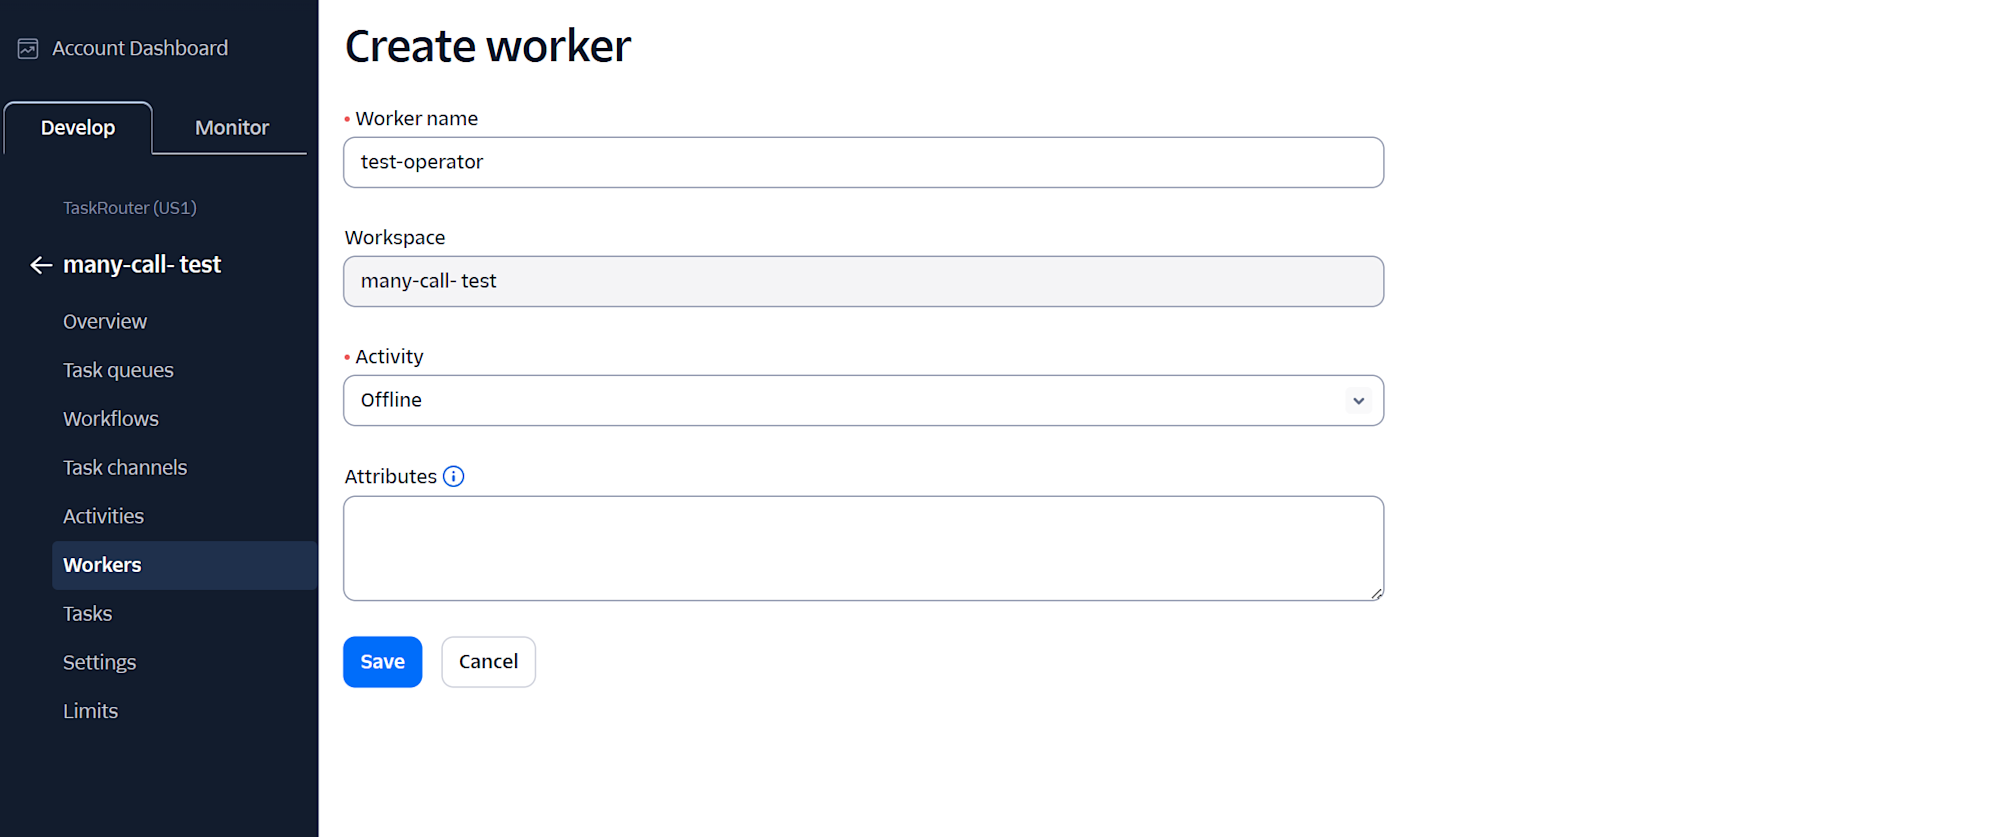Select the Workers sidebar item
The height and width of the screenshot is (837, 2000).
tap(184, 565)
